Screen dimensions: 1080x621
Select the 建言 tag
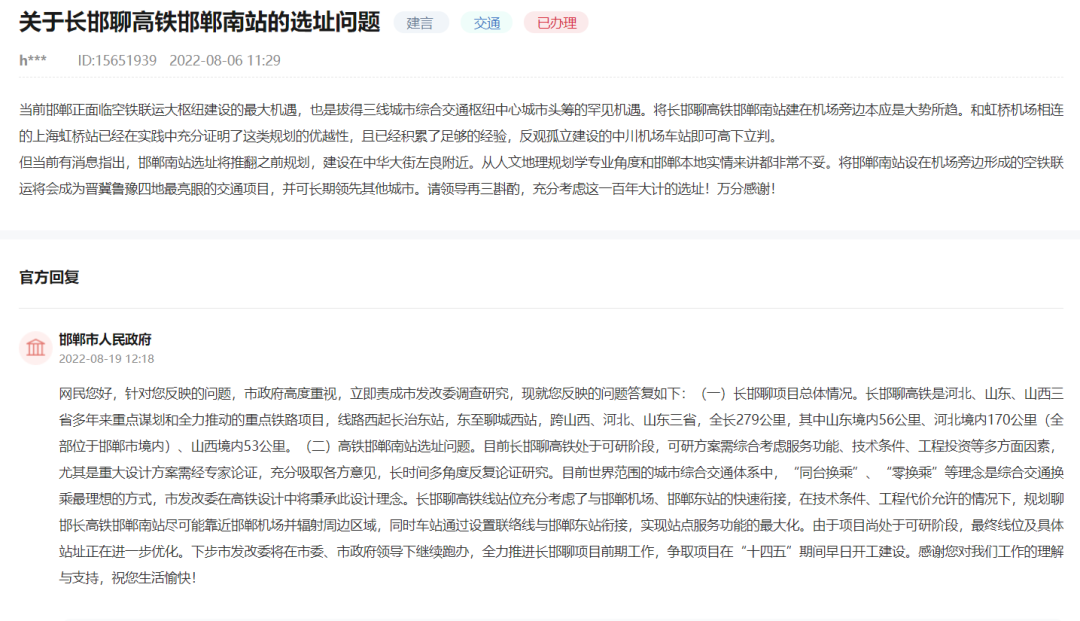click(x=420, y=23)
